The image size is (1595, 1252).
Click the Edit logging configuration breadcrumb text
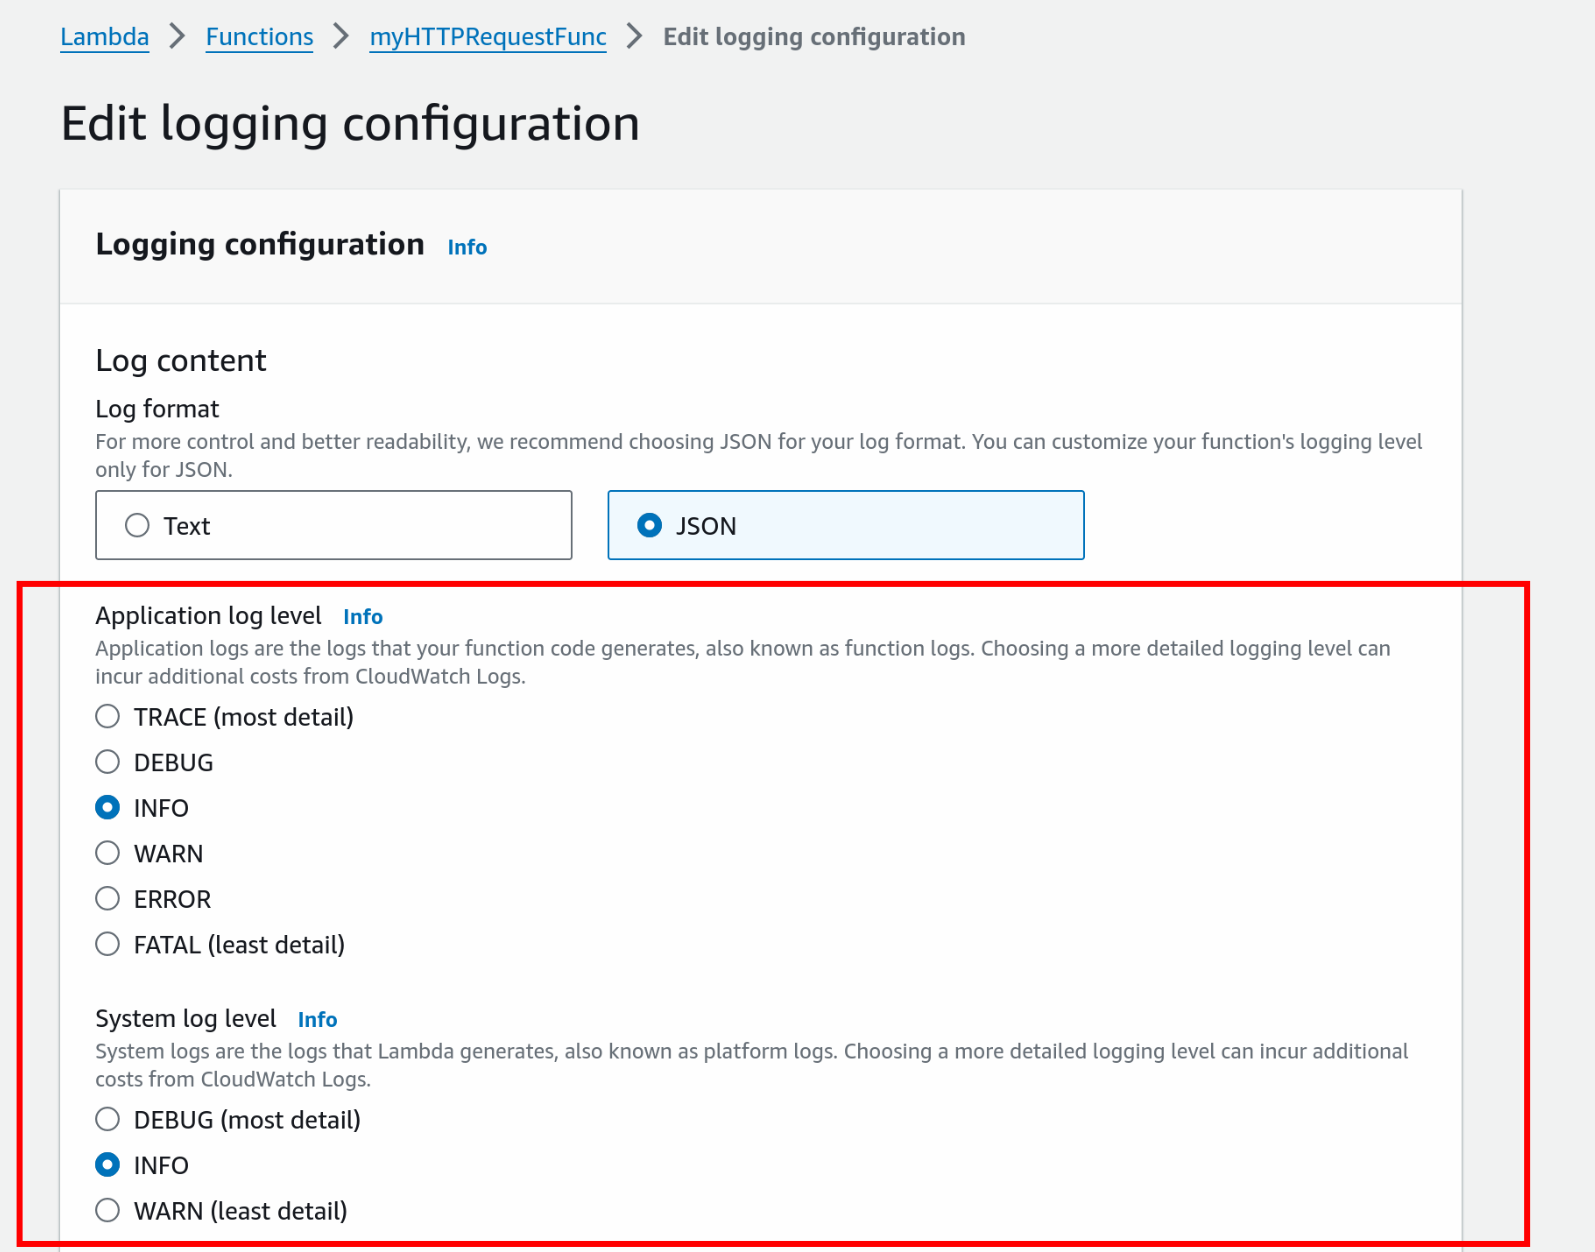coord(814,37)
